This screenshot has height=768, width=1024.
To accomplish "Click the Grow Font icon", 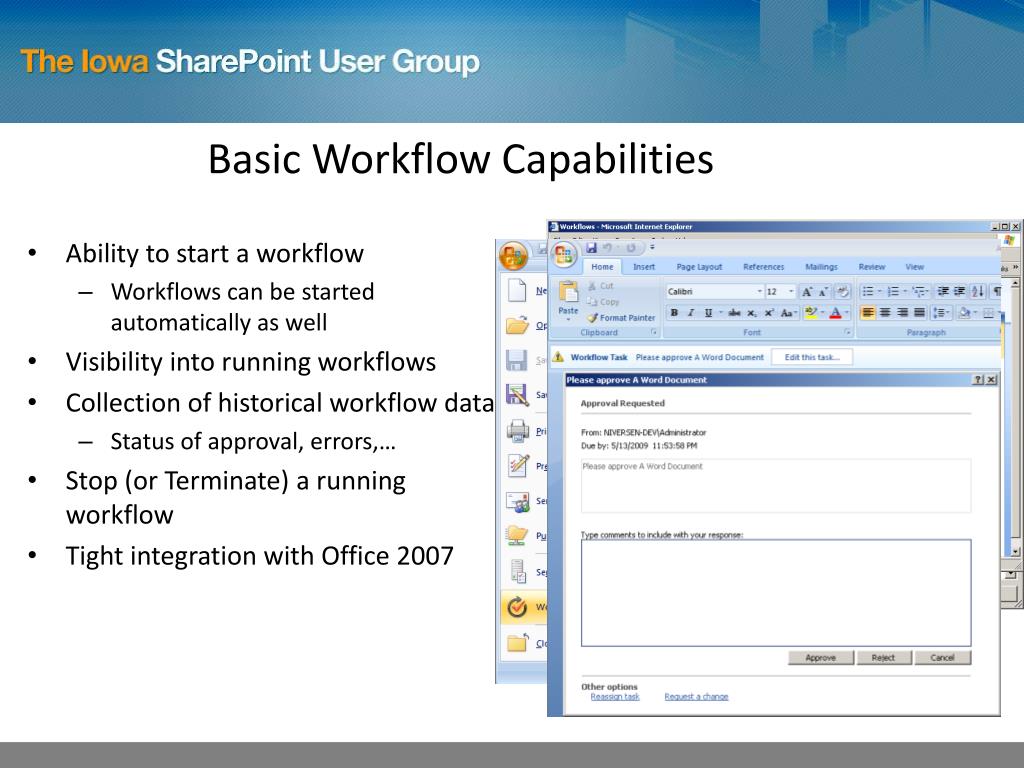I will point(807,291).
